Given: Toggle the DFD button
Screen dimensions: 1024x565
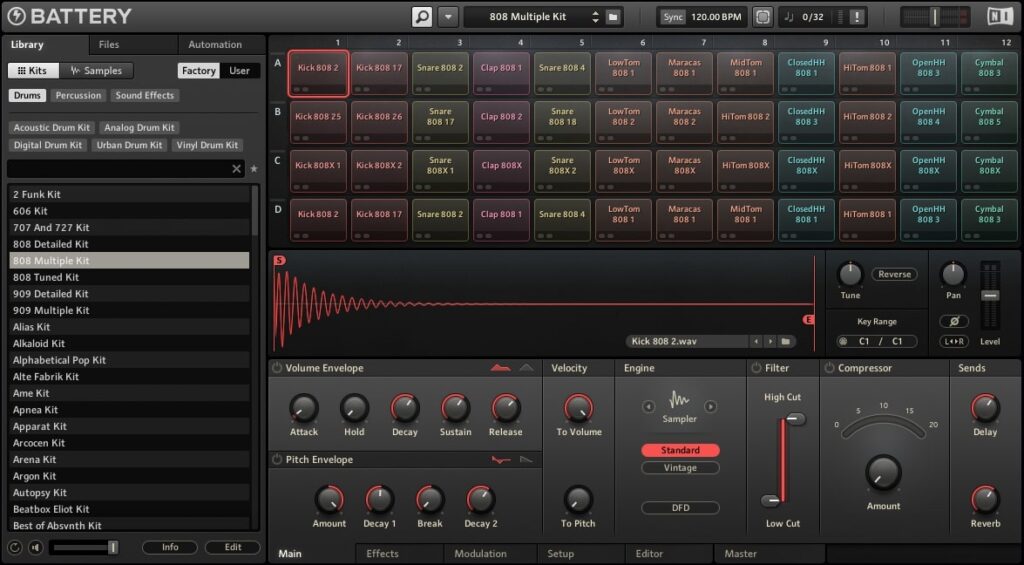Looking at the screenshot, I should [680, 508].
